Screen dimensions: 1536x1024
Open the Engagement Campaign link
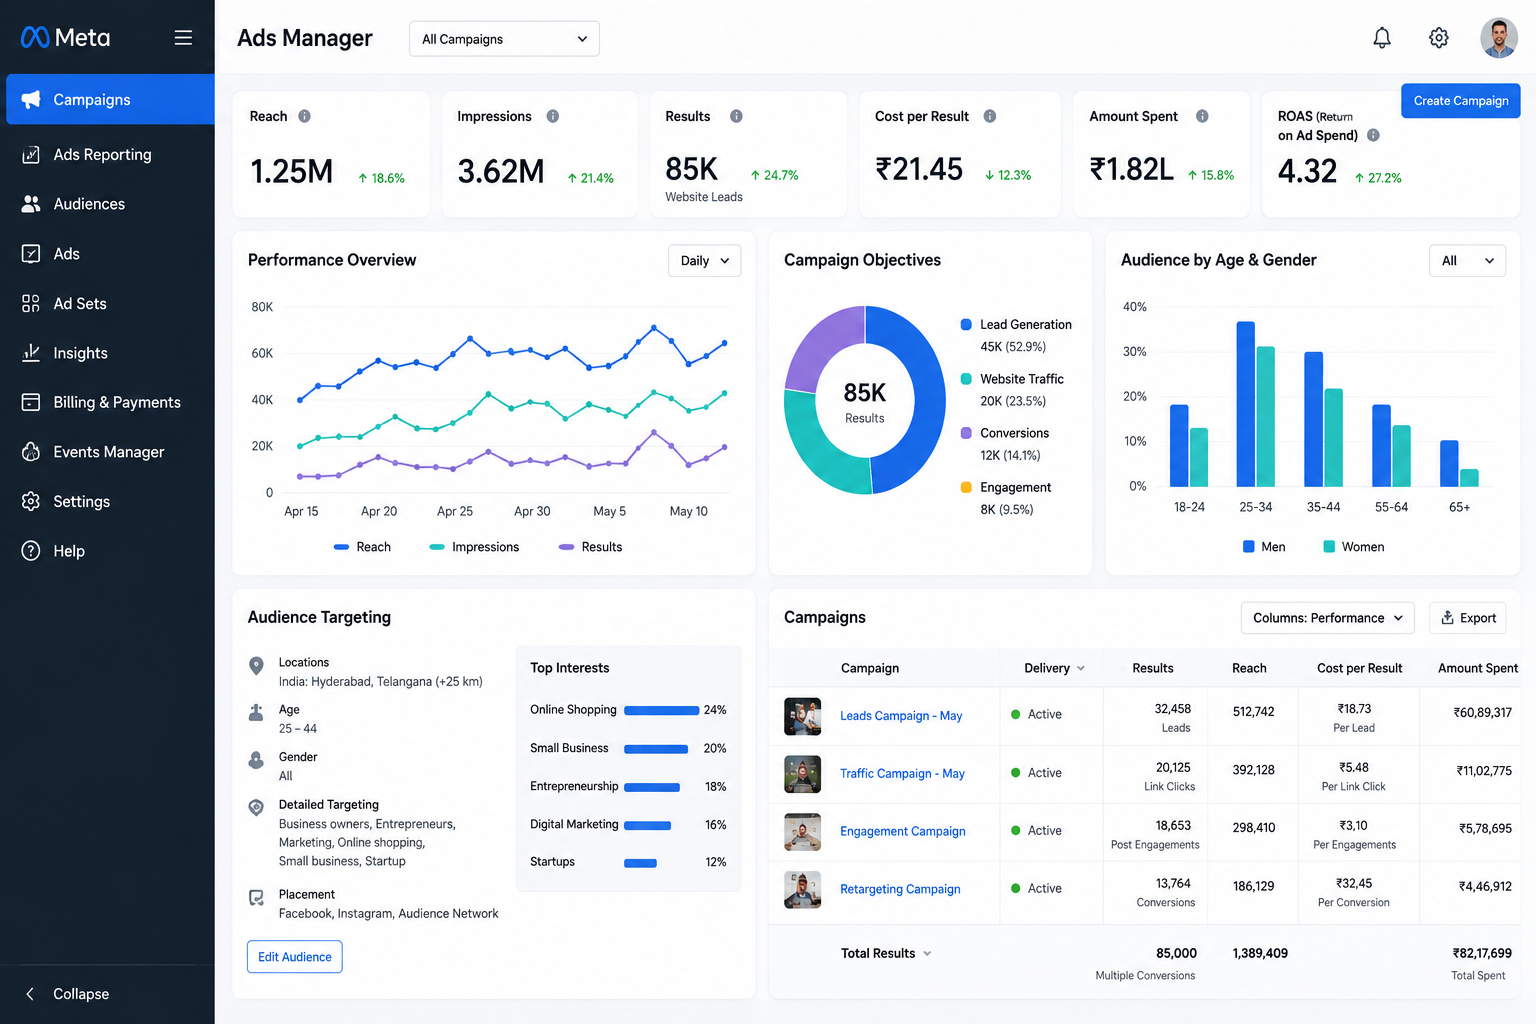(903, 831)
